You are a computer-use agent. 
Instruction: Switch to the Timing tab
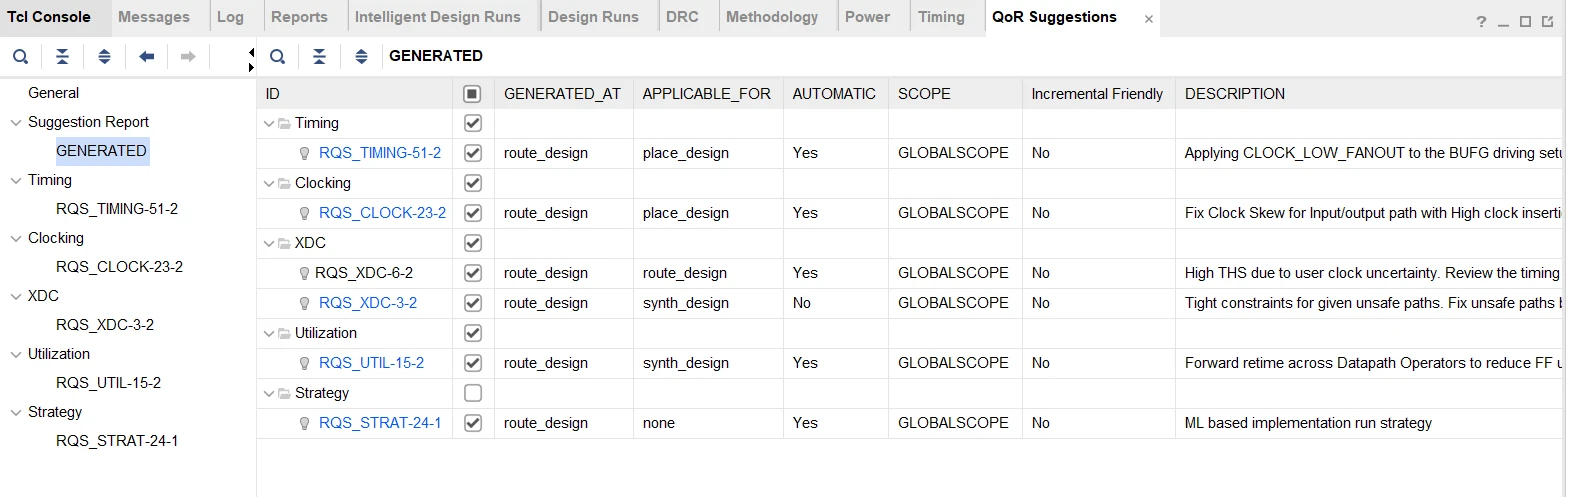(942, 17)
